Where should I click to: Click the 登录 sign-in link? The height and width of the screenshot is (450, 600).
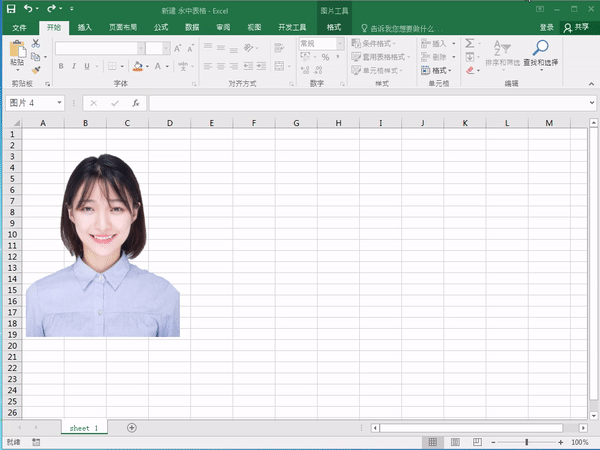tap(546, 27)
